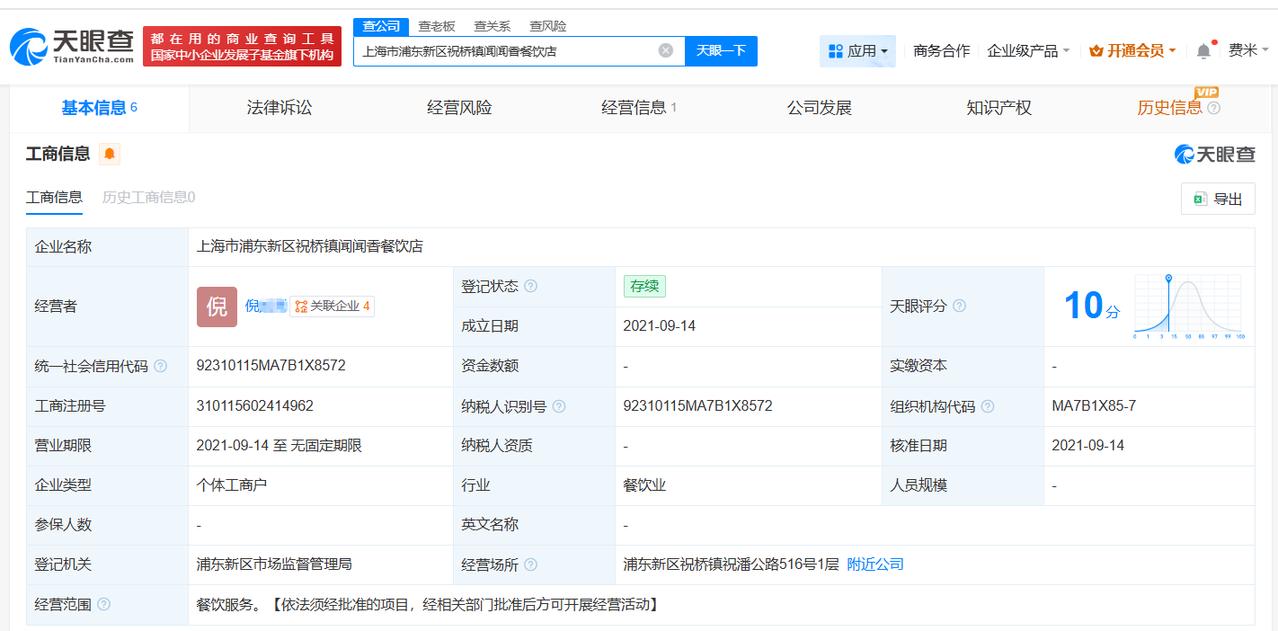Click the red 倪 operator avatar
This screenshot has height=631, width=1278.
click(217, 307)
